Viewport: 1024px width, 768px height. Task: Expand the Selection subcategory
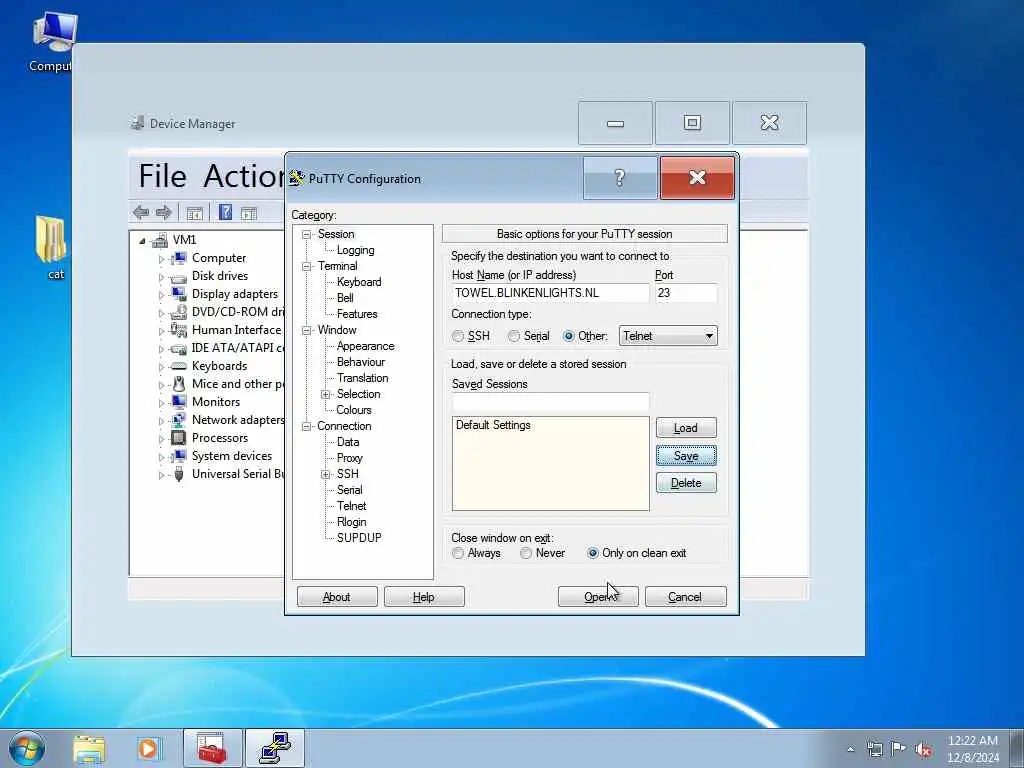click(325, 394)
